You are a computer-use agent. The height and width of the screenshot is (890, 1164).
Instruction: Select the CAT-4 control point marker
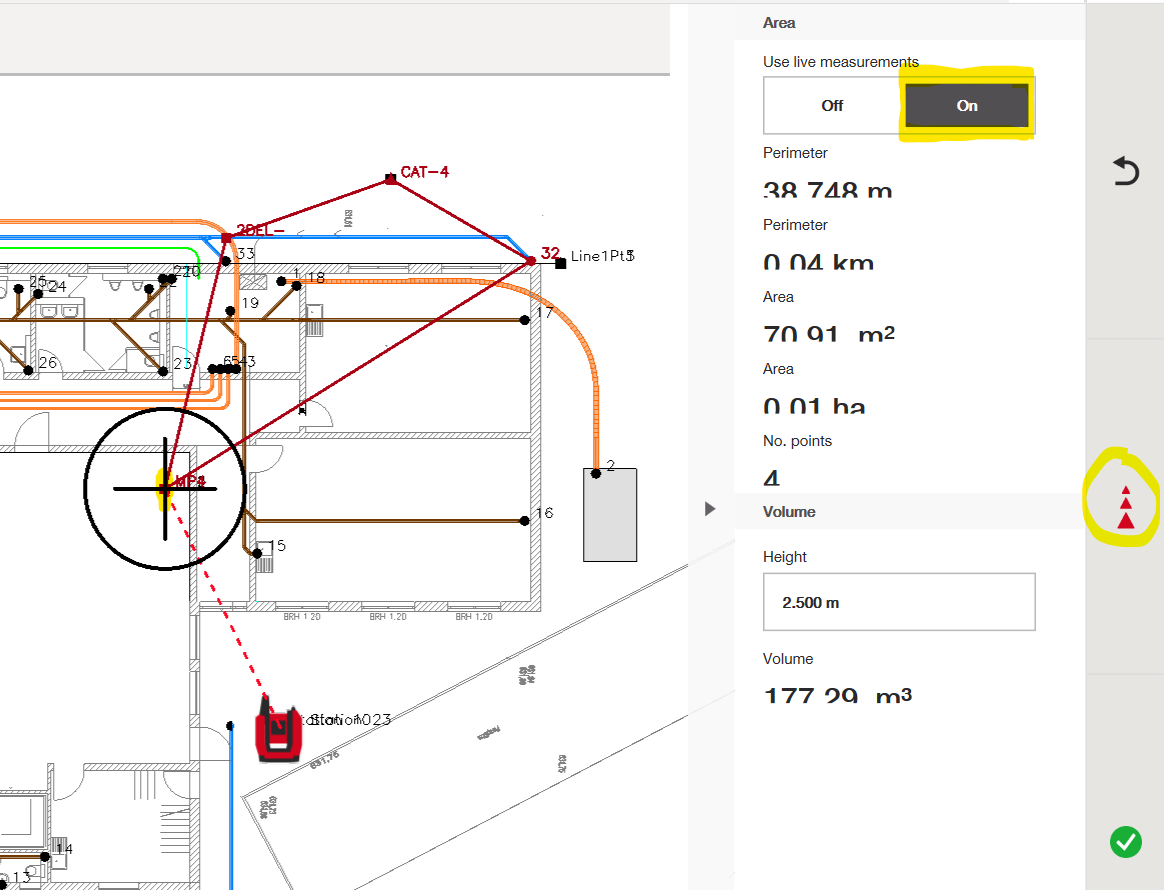391,180
